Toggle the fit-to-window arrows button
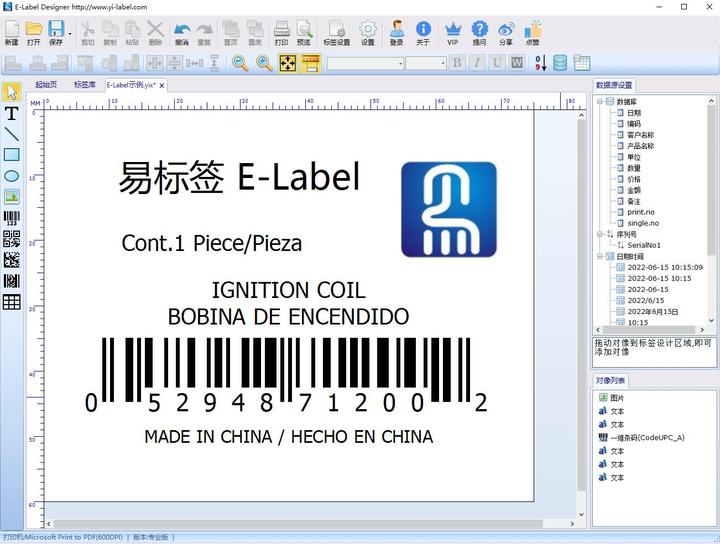720x544 pixels. click(x=287, y=63)
